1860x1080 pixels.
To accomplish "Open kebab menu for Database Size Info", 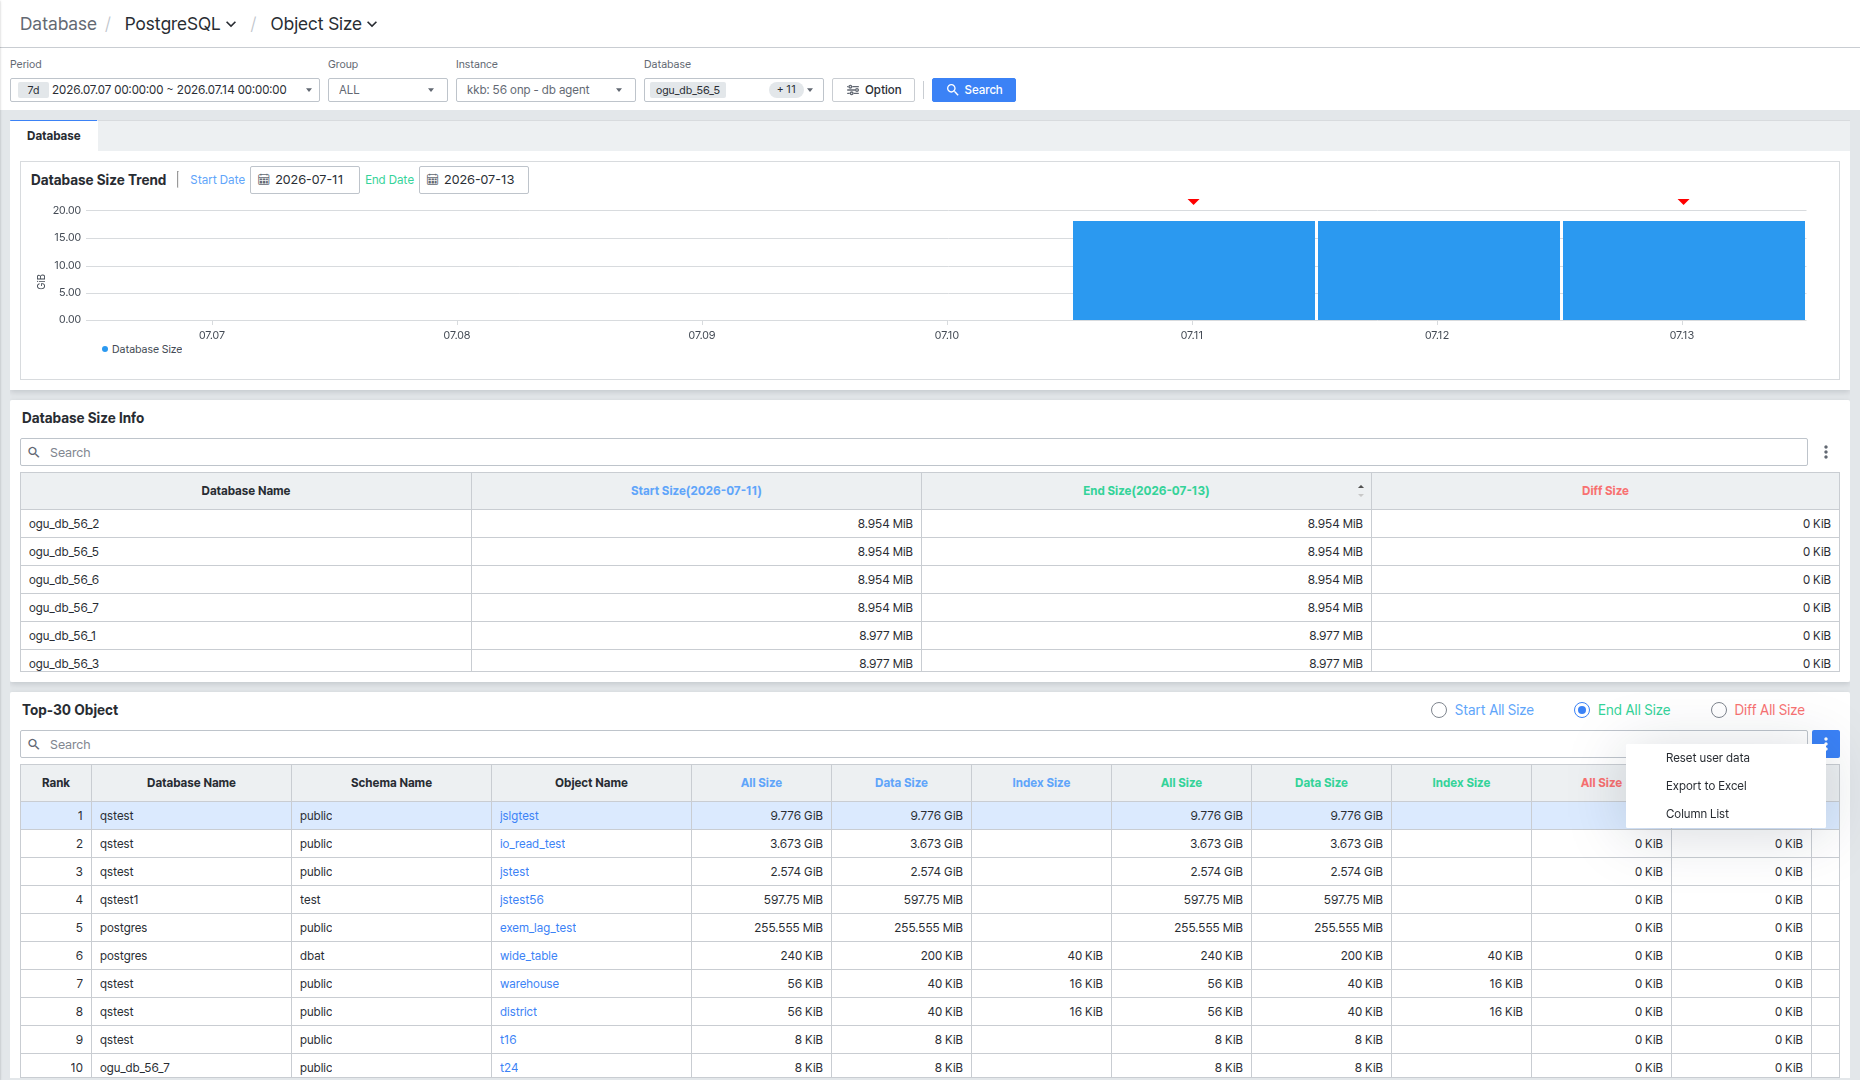I will tap(1826, 452).
